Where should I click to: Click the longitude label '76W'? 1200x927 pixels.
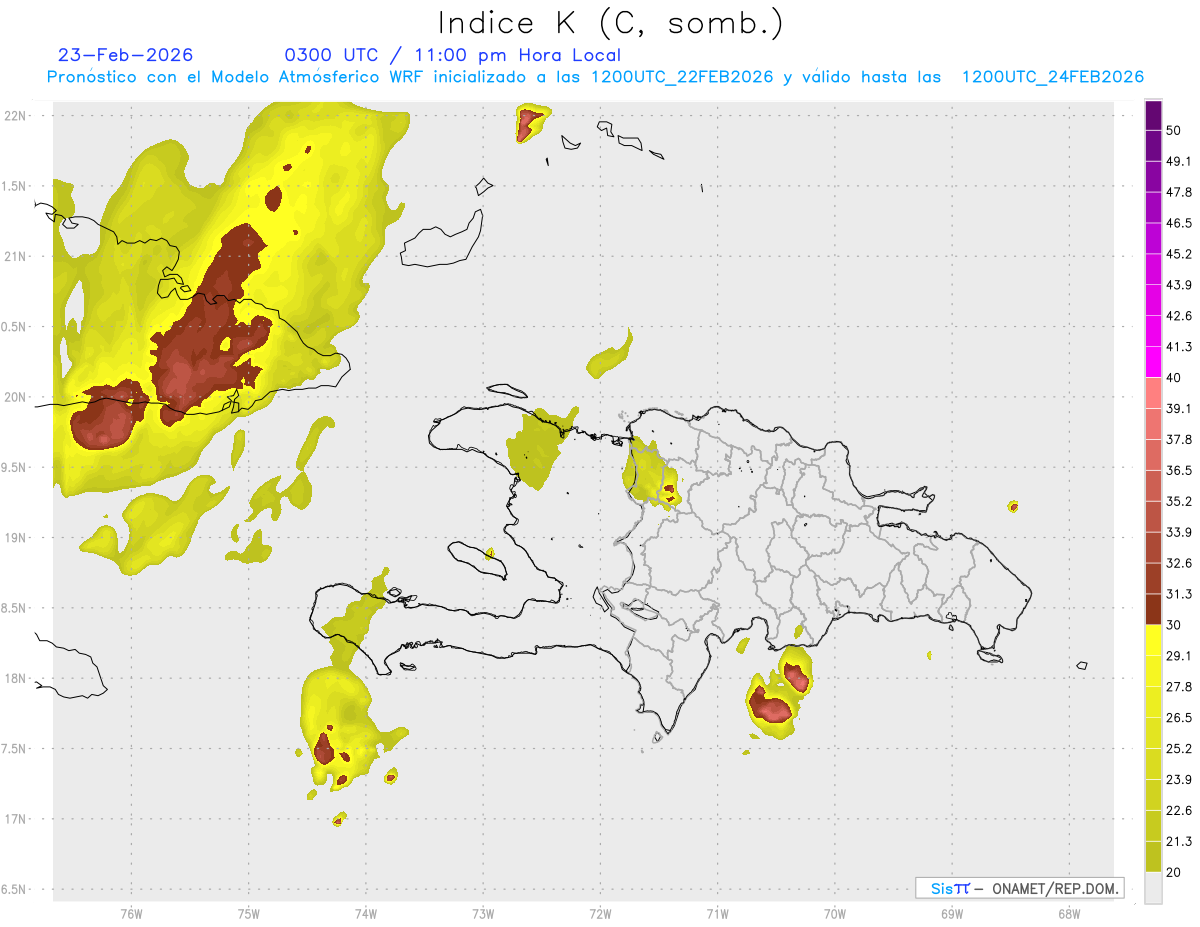point(131,914)
